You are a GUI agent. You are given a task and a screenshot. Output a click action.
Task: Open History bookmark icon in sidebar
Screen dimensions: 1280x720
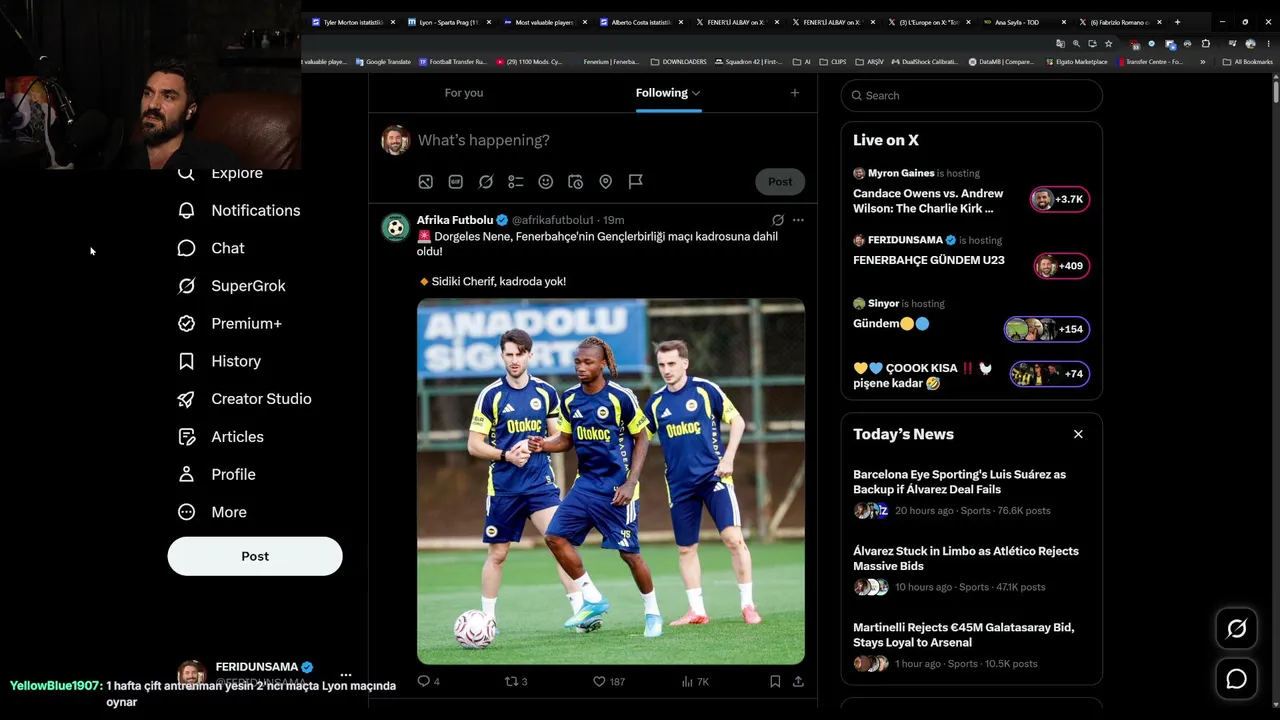click(186, 361)
